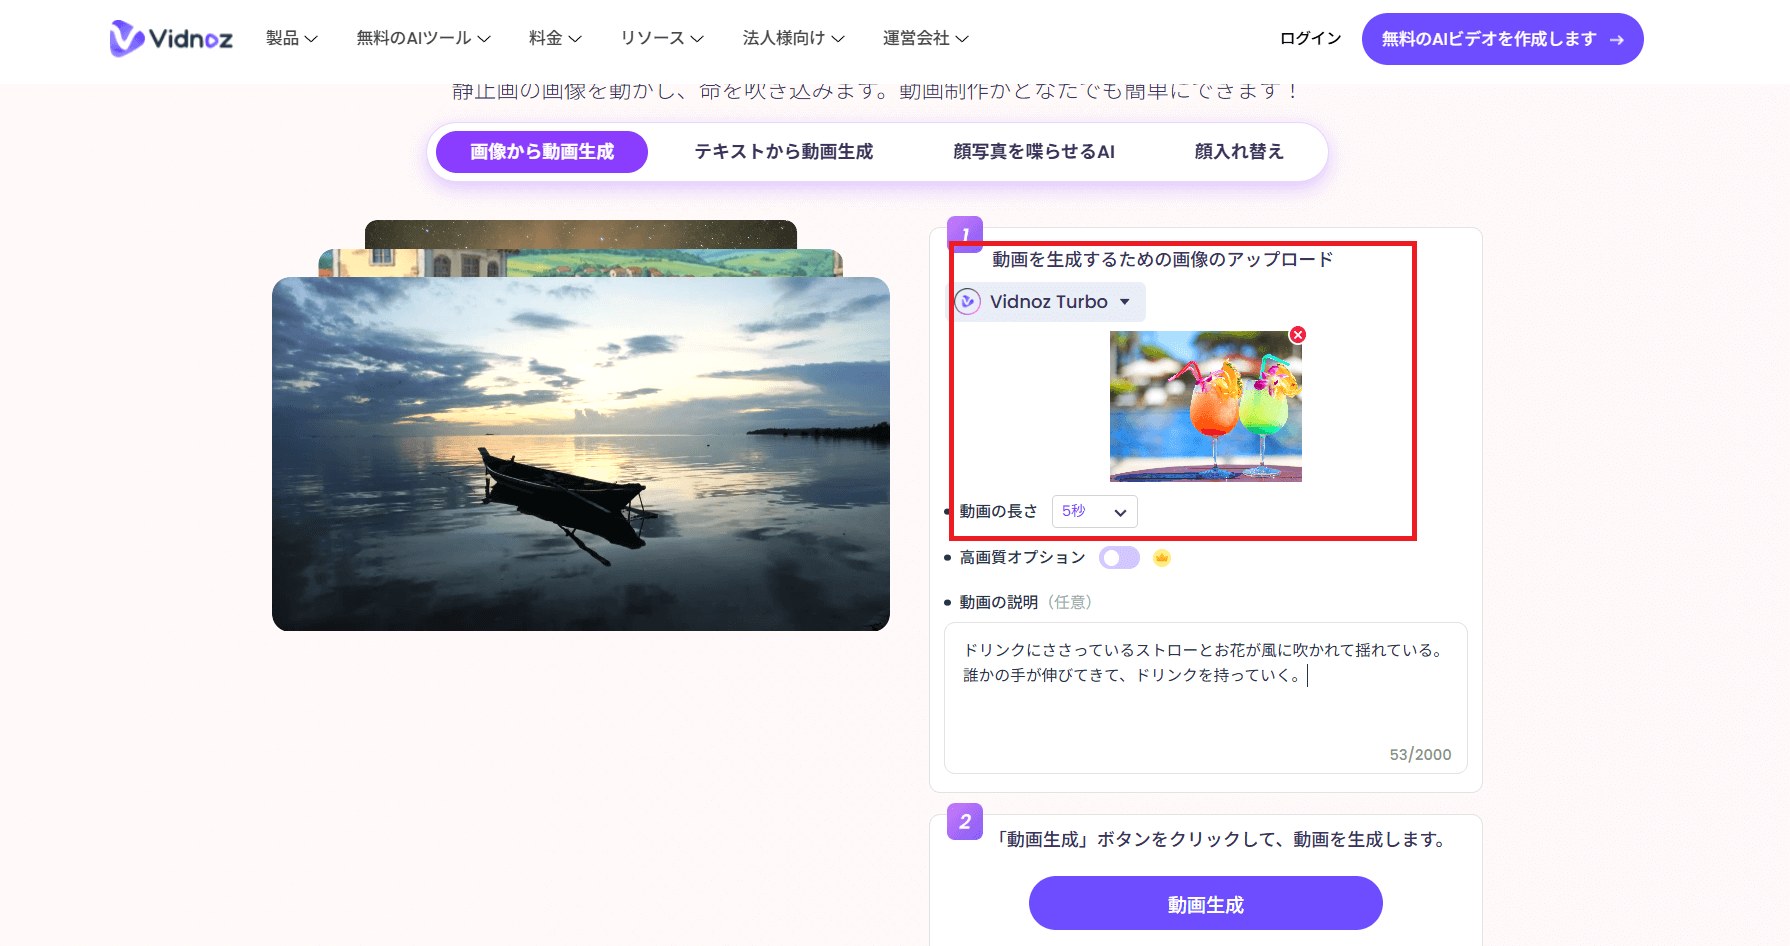Click the ログイン link
Viewport: 1790px width, 946px height.
point(1308,38)
